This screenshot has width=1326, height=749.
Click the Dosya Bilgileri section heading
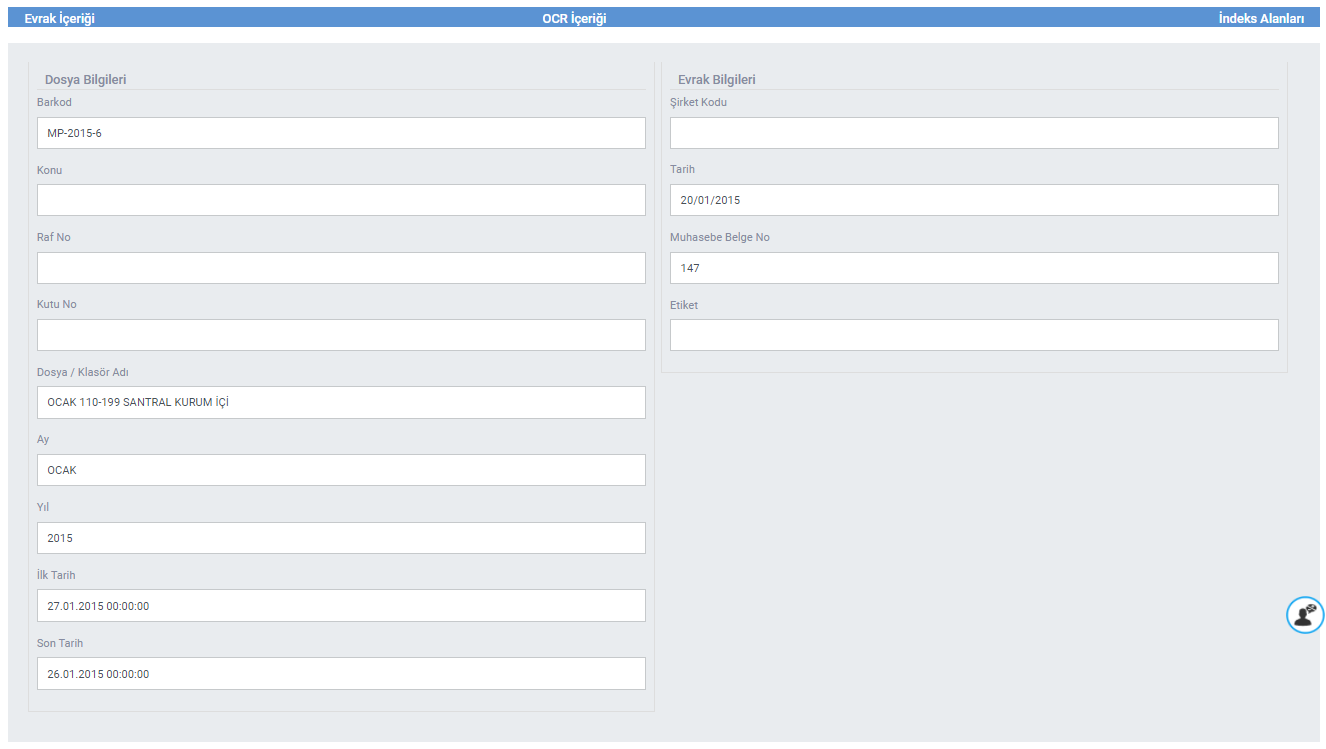tap(85, 80)
